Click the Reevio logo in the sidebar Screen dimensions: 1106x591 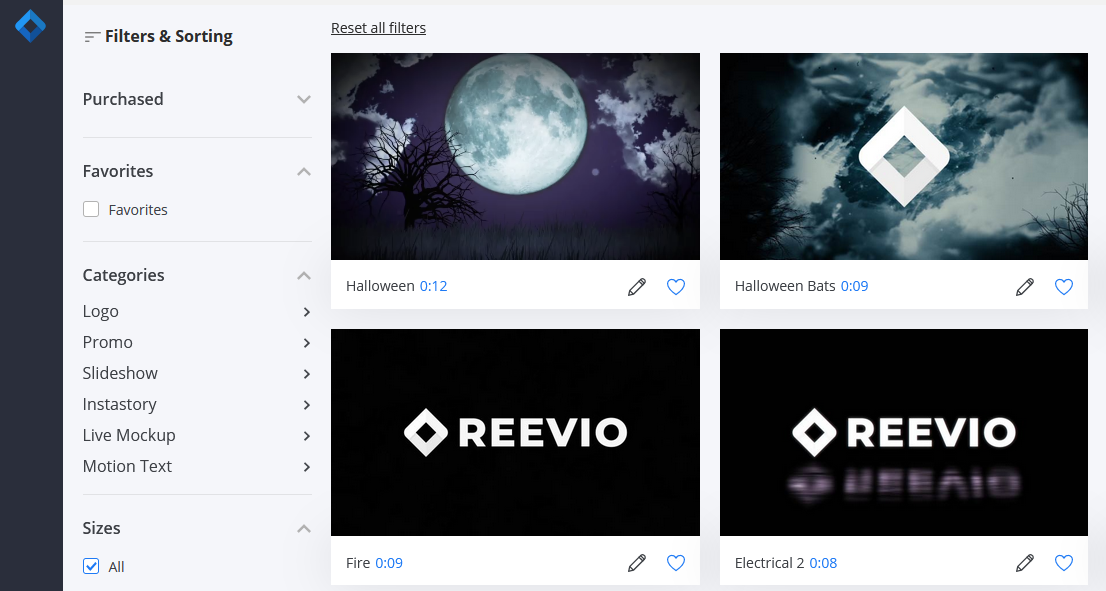pyautogui.click(x=30, y=26)
